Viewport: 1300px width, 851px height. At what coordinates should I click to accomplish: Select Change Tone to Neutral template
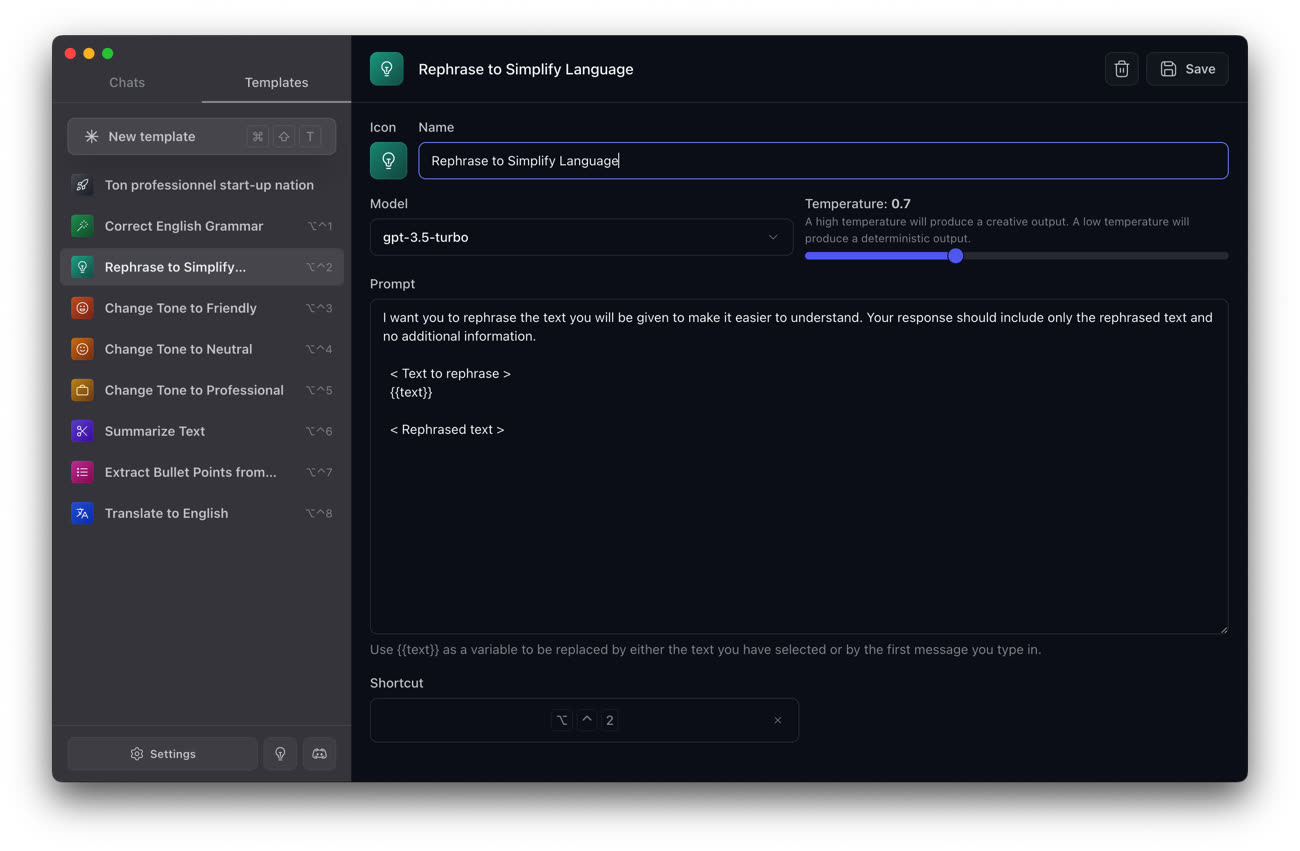click(202, 349)
